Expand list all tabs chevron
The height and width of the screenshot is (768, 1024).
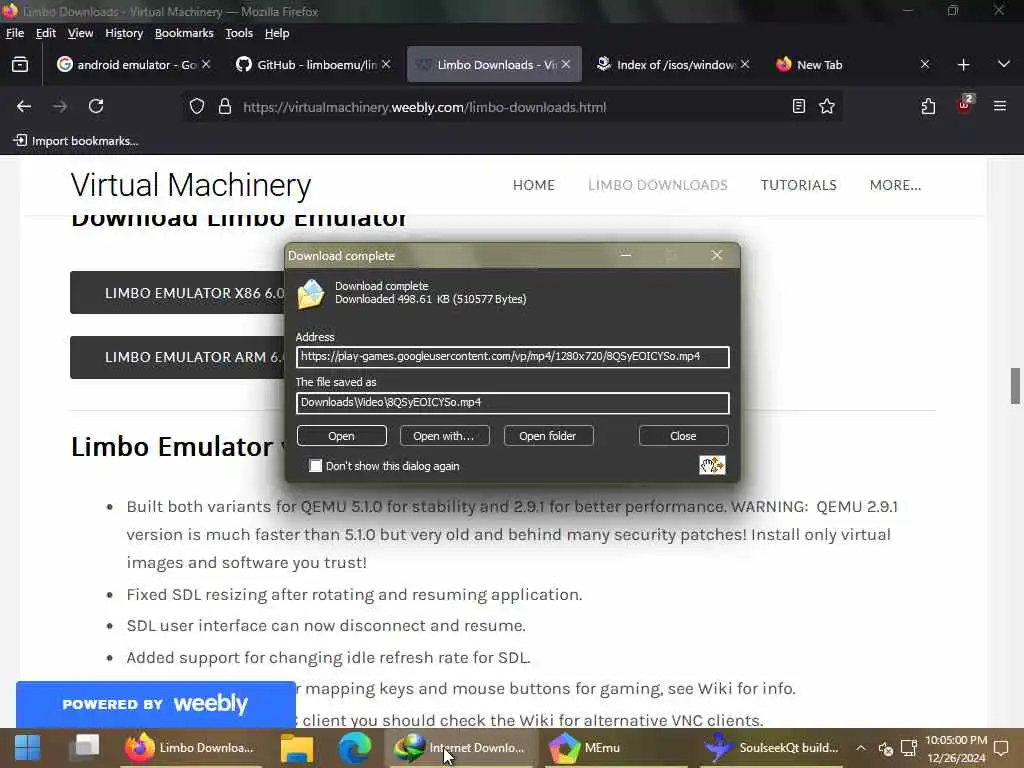(1004, 64)
